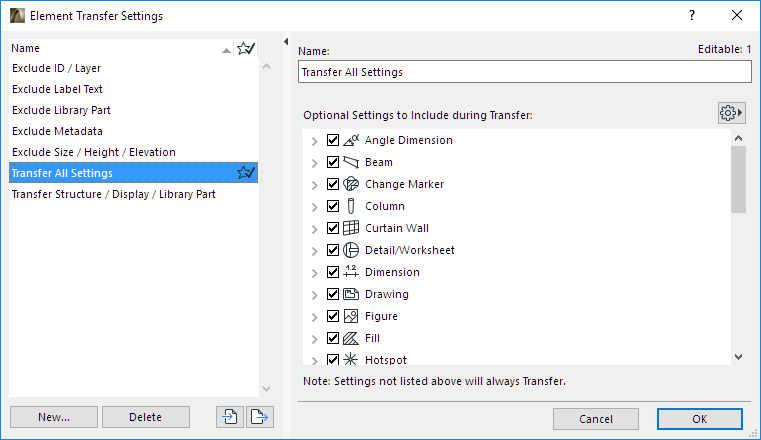The image size is (761, 440).
Task: Disable the Fill settings checkbox
Action: tap(333, 338)
